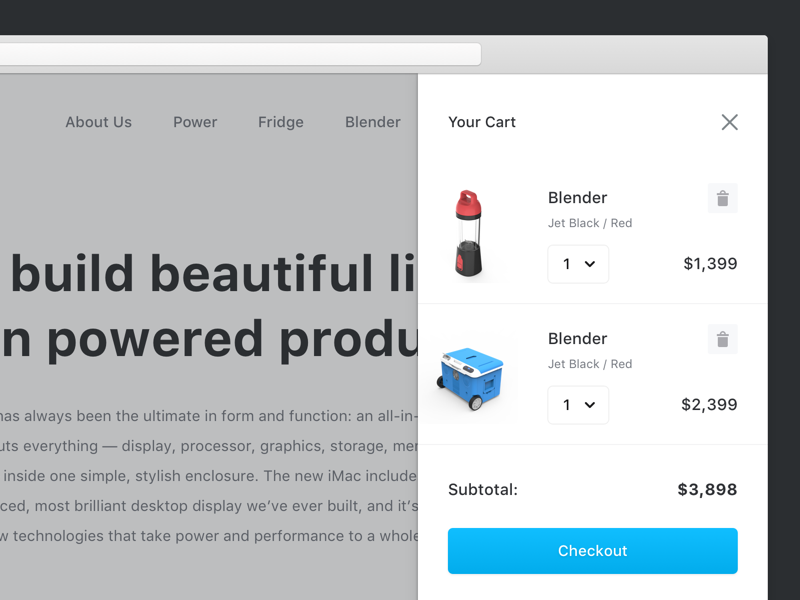Open quantity dropdown for the $1,399 item
800x600 pixels.
(x=578, y=264)
